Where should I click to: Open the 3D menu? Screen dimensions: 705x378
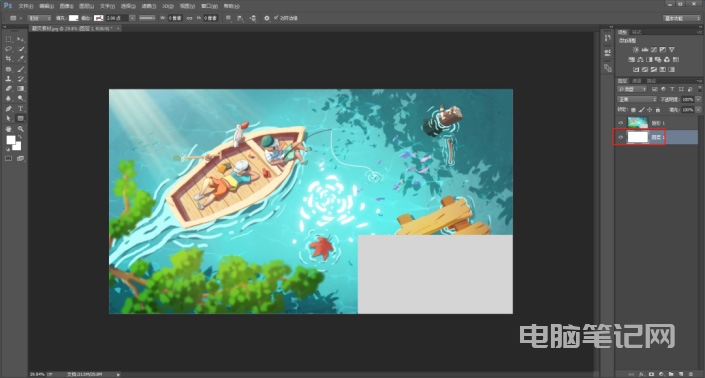[x=168, y=6]
